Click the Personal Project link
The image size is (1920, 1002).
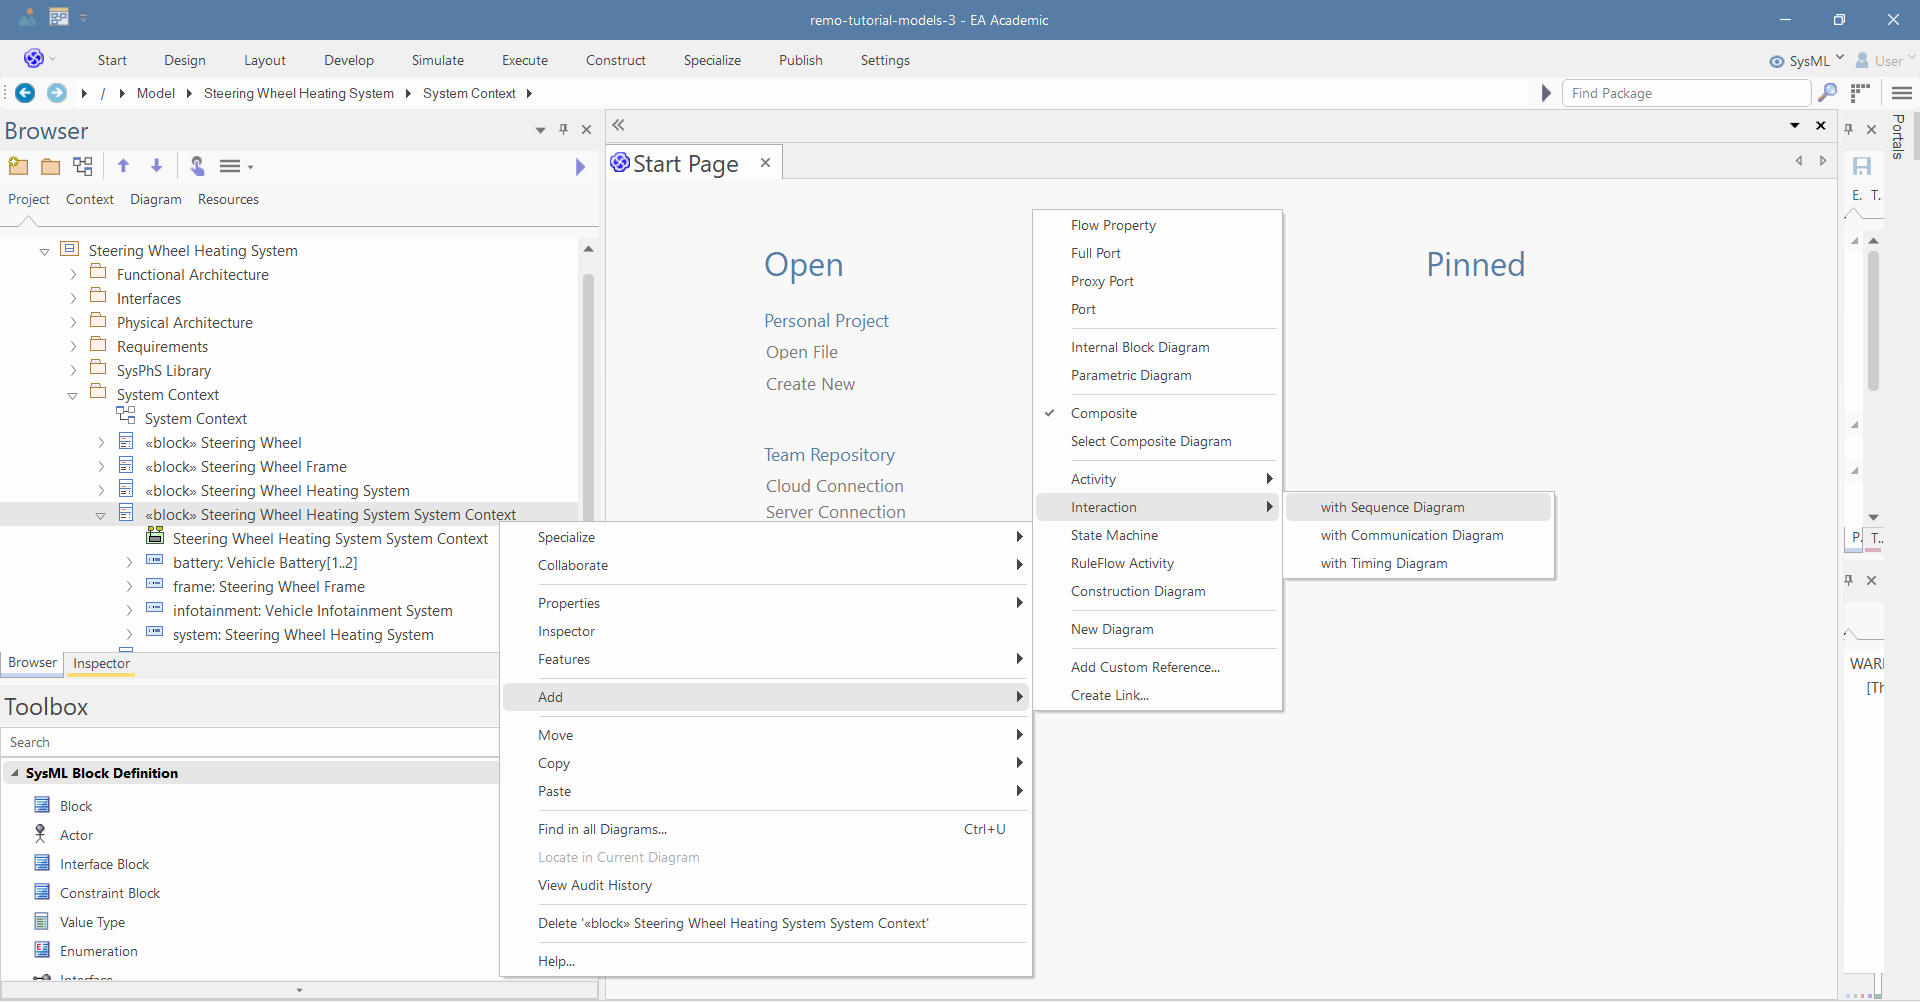[x=826, y=321]
